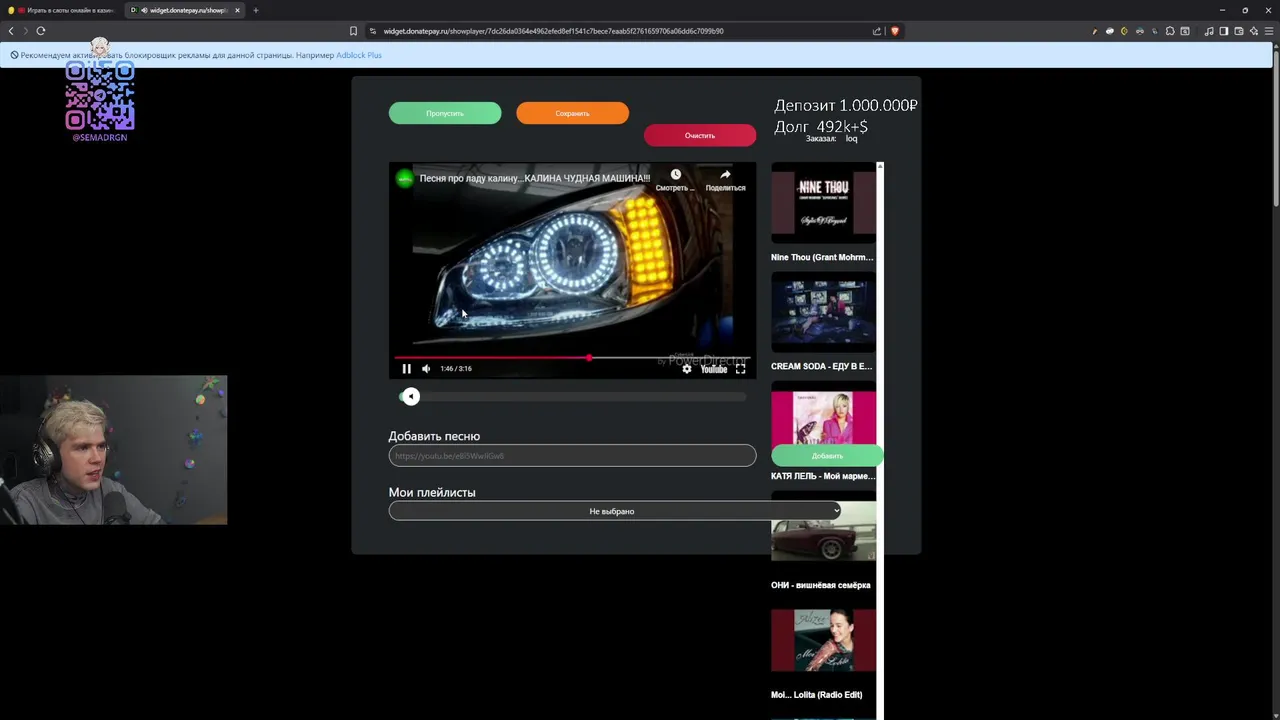
Task: Click the round volume slider handle
Action: click(411, 396)
